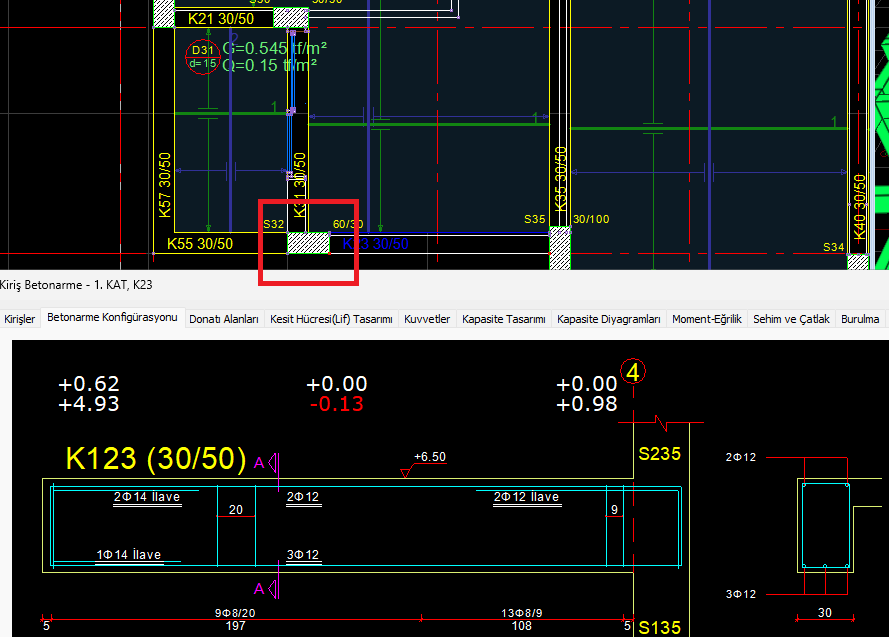The width and height of the screenshot is (889, 637).
Task: Click the beam cross-section rectangle drawing
Action: tap(824, 527)
